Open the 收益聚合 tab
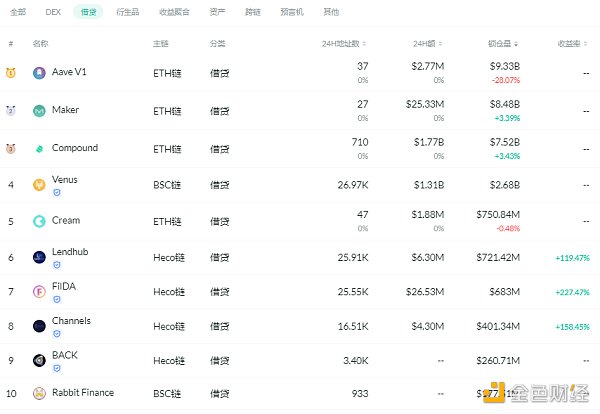 (174, 12)
